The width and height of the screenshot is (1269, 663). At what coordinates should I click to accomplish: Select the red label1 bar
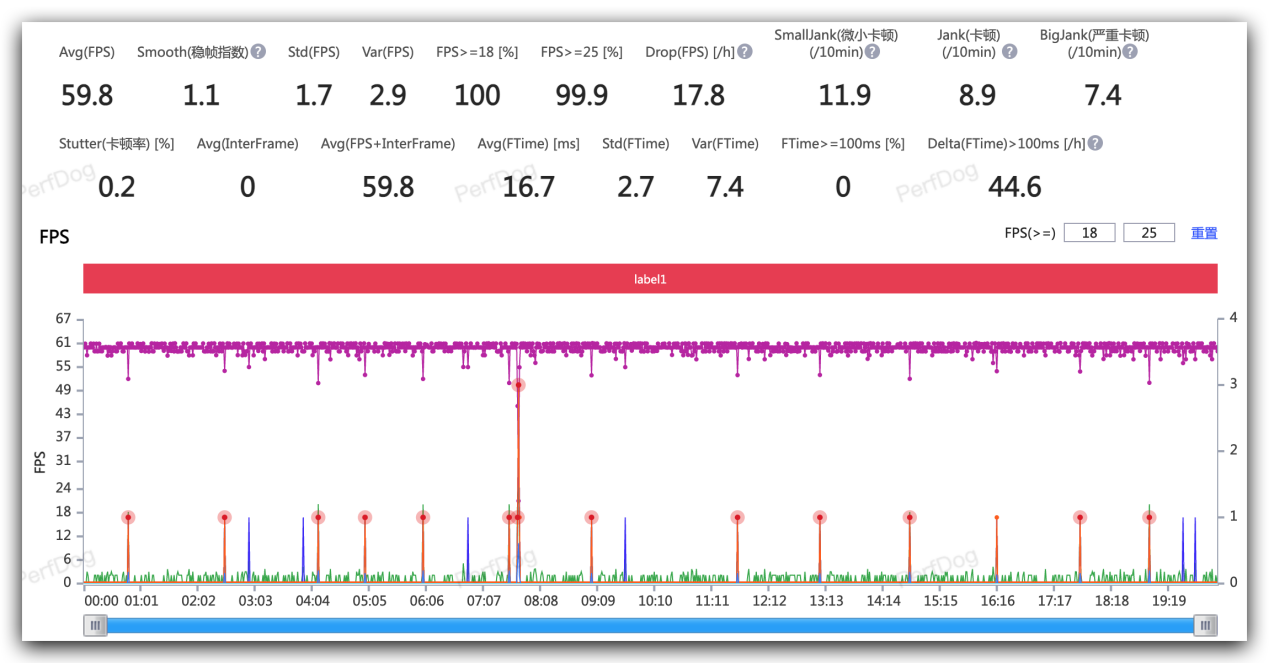click(x=650, y=279)
